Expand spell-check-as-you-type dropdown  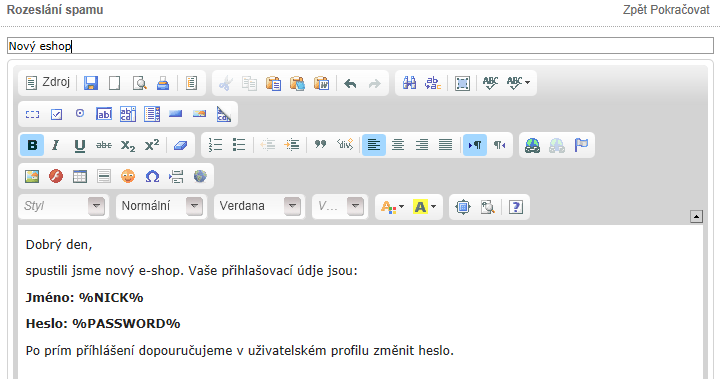coord(518,83)
